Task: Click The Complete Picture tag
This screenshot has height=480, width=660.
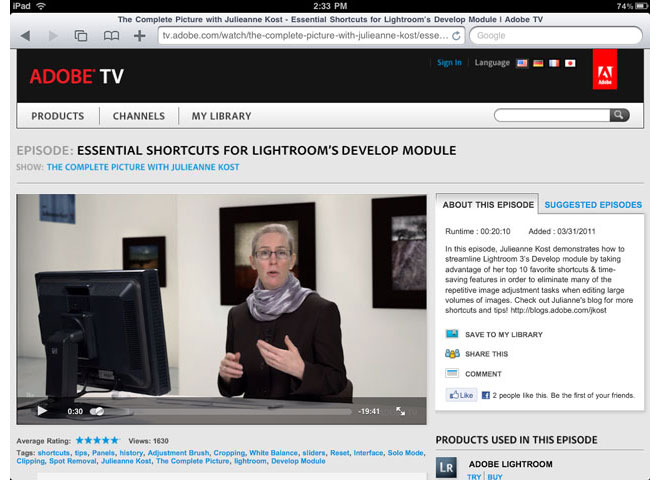Action: pyautogui.click(x=192, y=461)
